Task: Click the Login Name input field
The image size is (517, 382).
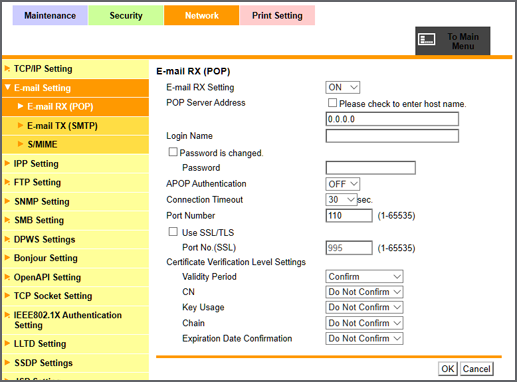Action: click(392, 136)
